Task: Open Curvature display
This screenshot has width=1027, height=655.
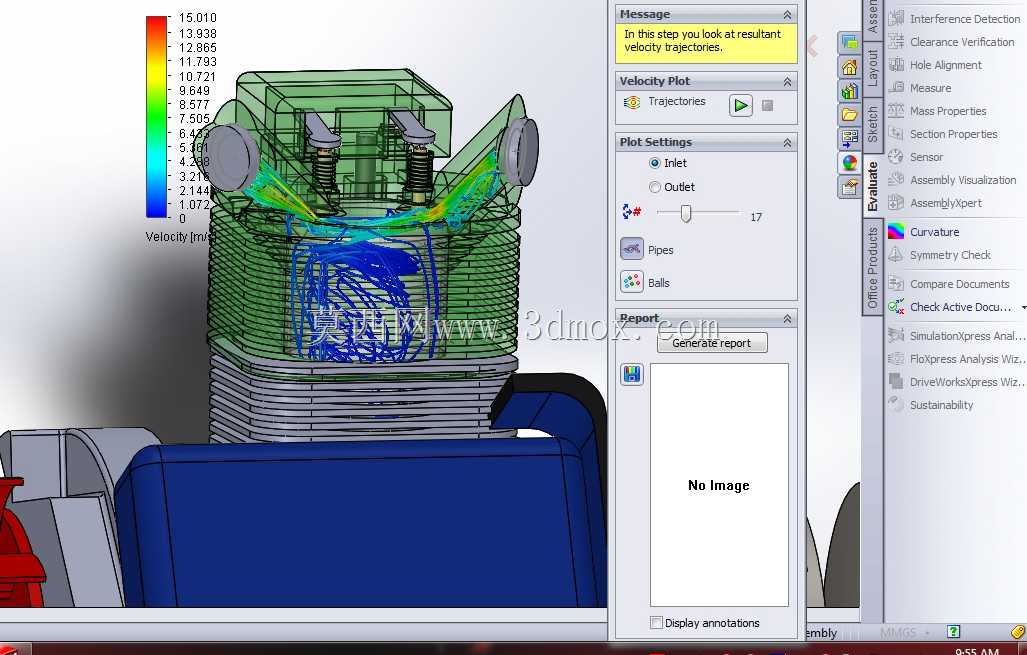Action: tap(924, 232)
